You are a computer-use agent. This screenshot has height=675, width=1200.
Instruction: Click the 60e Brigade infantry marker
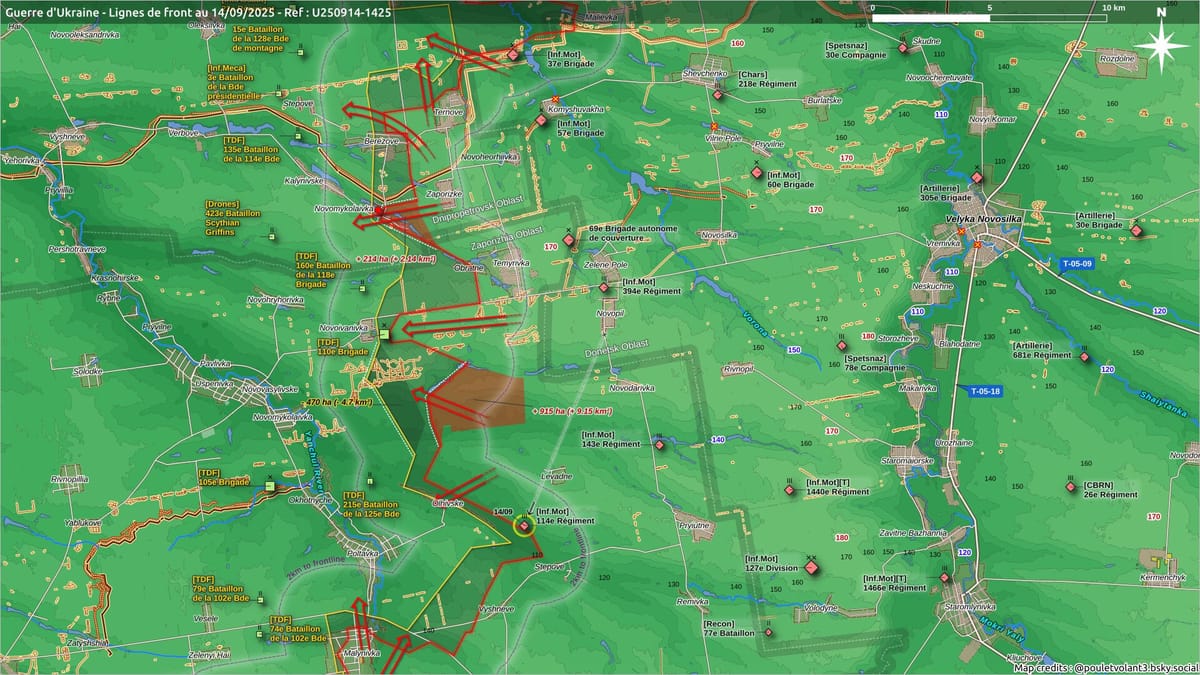(x=757, y=172)
